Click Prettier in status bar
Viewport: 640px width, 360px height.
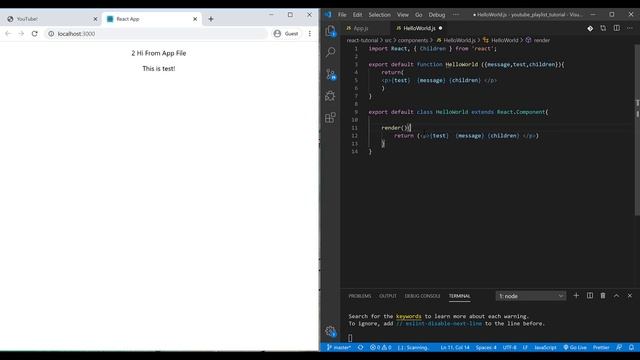click(x=601, y=347)
